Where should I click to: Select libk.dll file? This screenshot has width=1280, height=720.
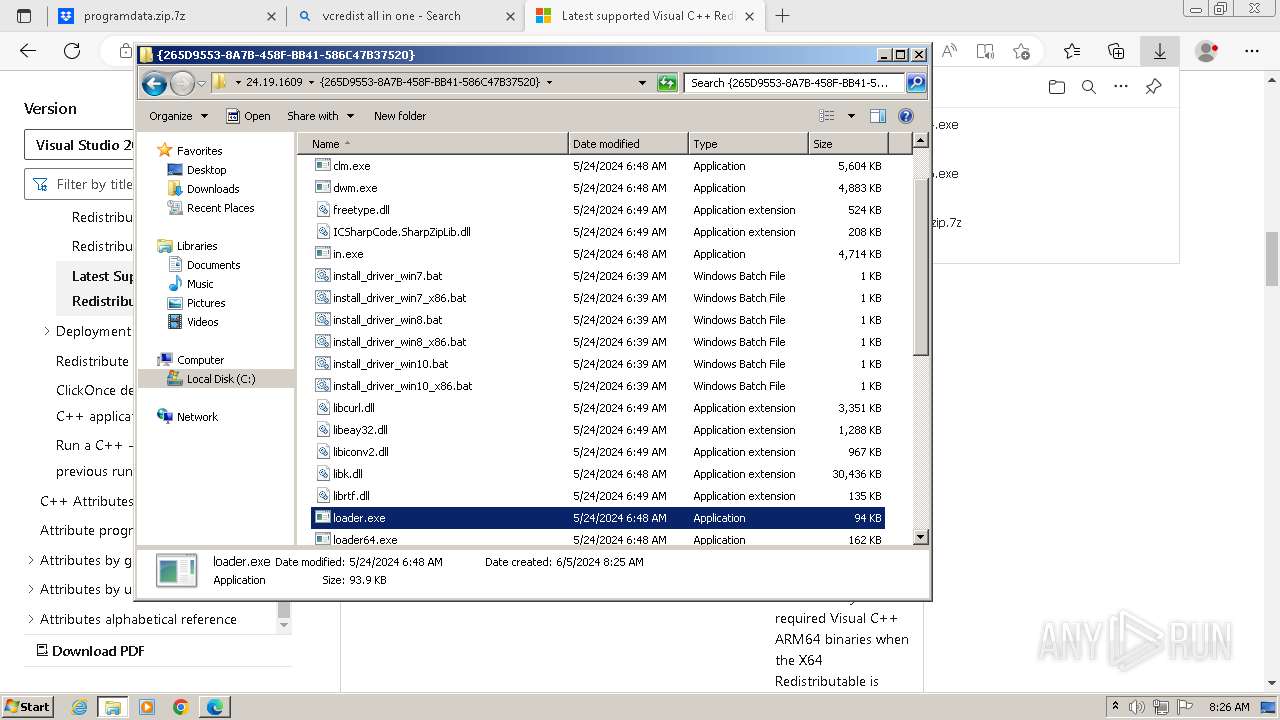coord(598,474)
